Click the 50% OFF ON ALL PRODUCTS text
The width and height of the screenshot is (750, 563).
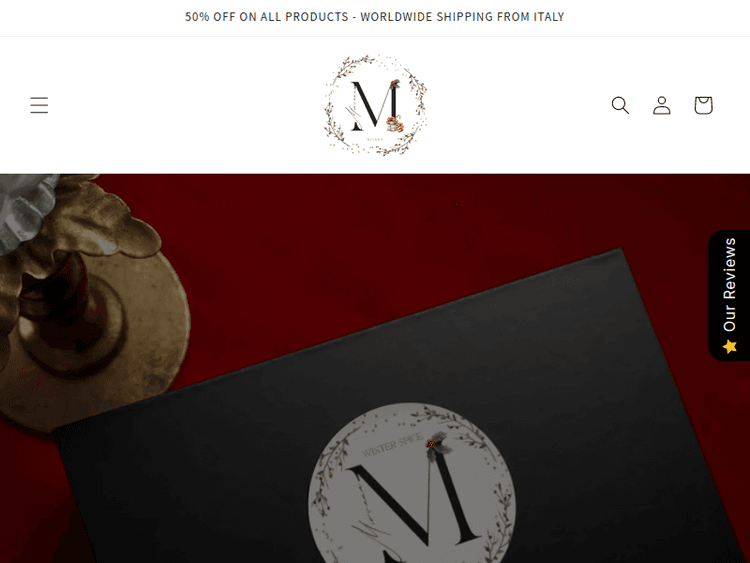tap(266, 17)
